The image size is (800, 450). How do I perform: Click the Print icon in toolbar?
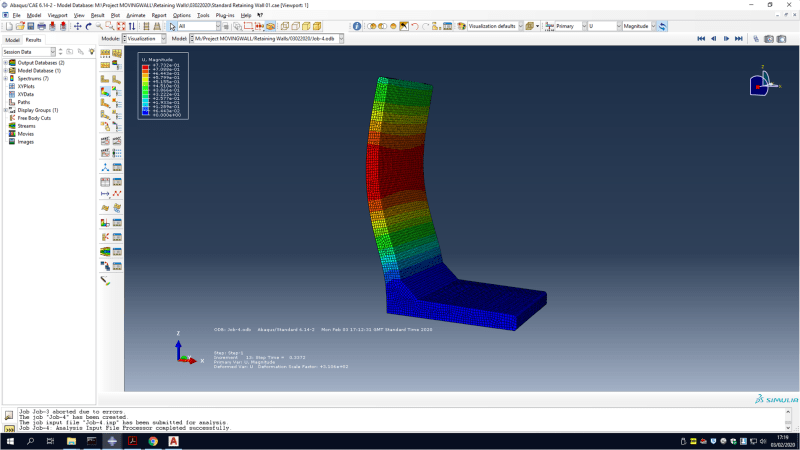pyautogui.click(x=41, y=26)
